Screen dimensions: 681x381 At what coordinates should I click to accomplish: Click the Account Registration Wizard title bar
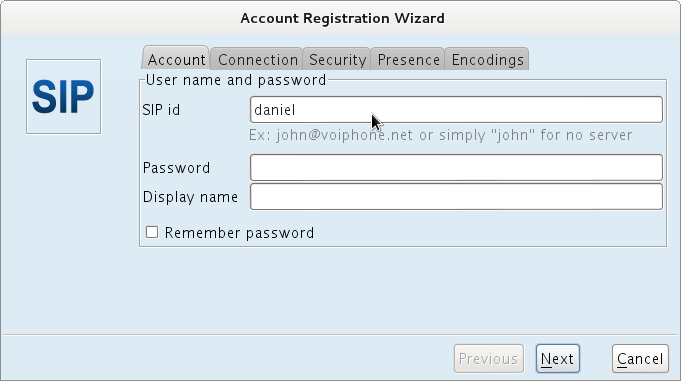click(340, 18)
